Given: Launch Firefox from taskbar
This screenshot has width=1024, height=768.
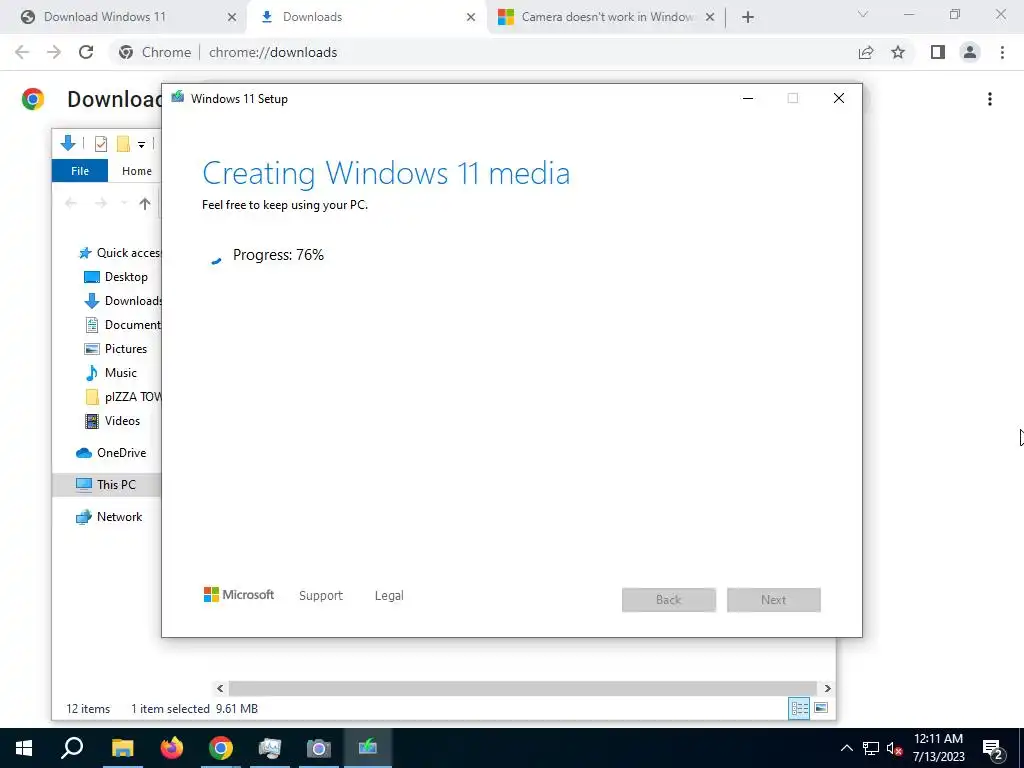Looking at the screenshot, I should pos(172,748).
